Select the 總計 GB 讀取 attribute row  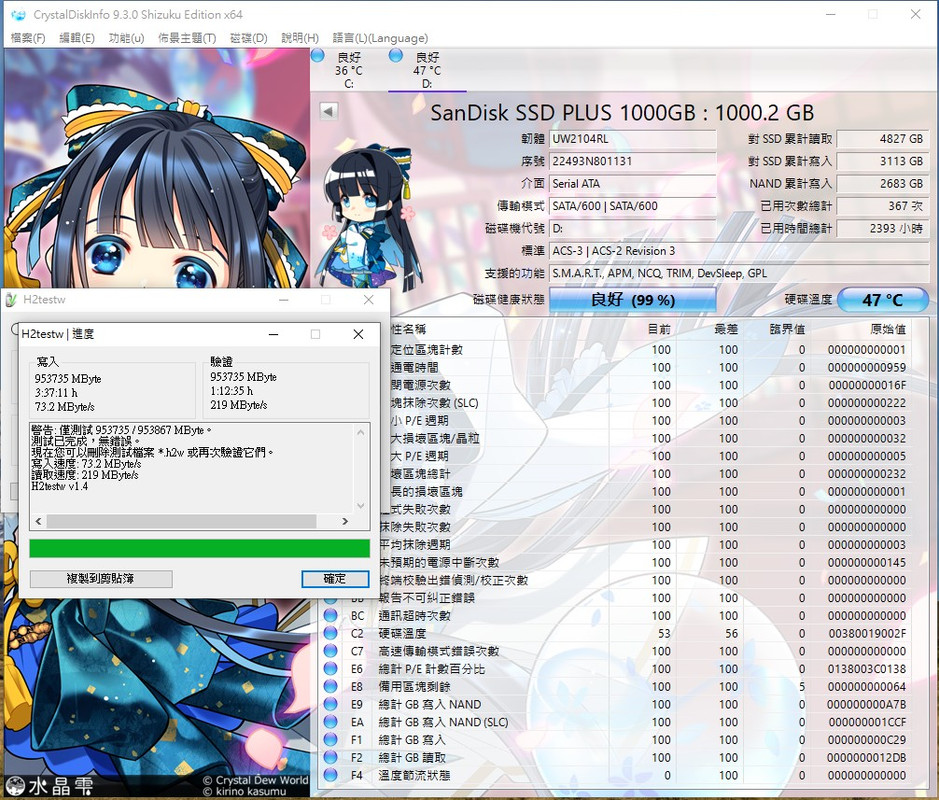(x=615, y=757)
